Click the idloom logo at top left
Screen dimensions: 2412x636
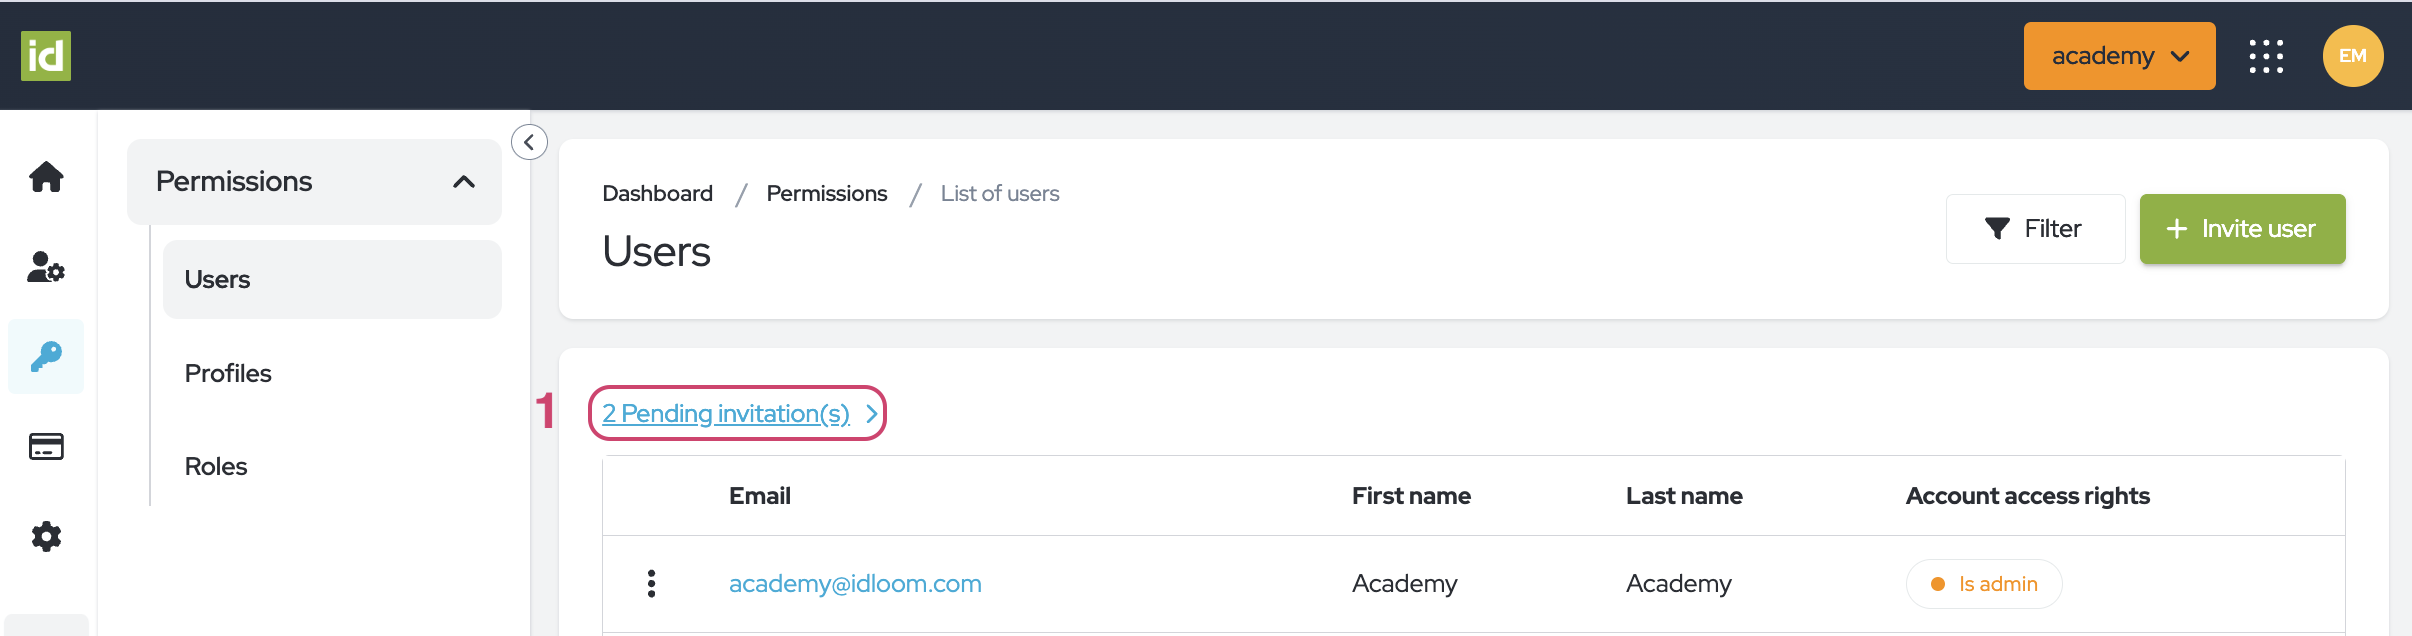[x=46, y=56]
